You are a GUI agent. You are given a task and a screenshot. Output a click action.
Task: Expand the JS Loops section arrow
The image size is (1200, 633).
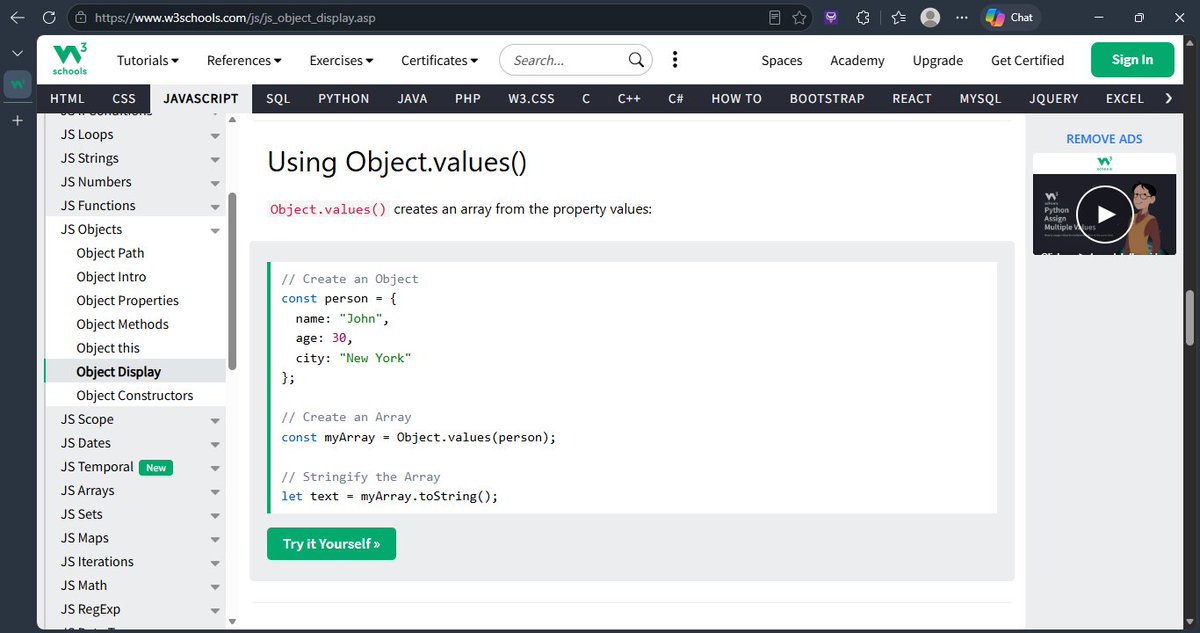pyautogui.click(x=215, y=135)
